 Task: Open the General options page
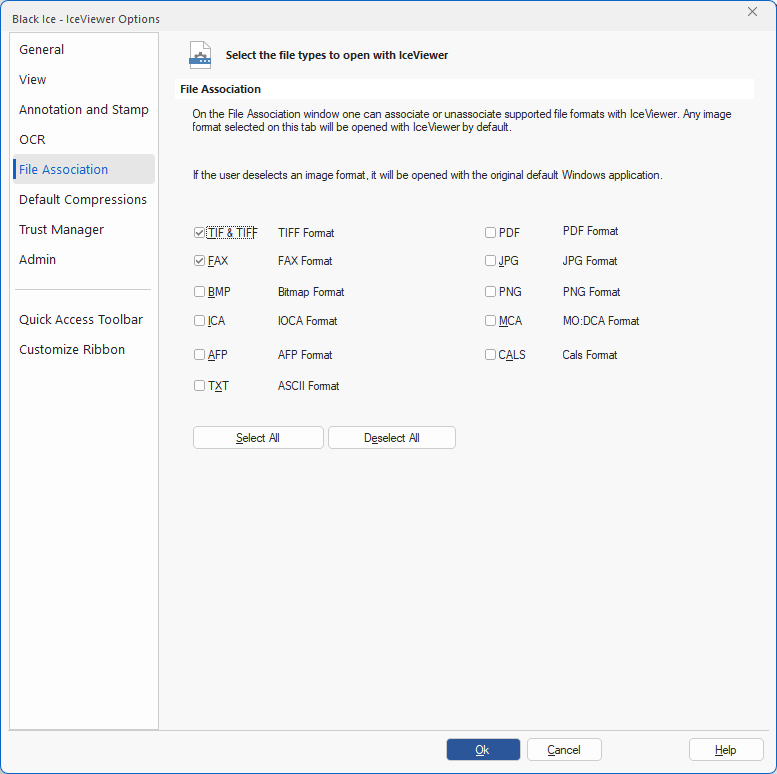coord(84,50)
